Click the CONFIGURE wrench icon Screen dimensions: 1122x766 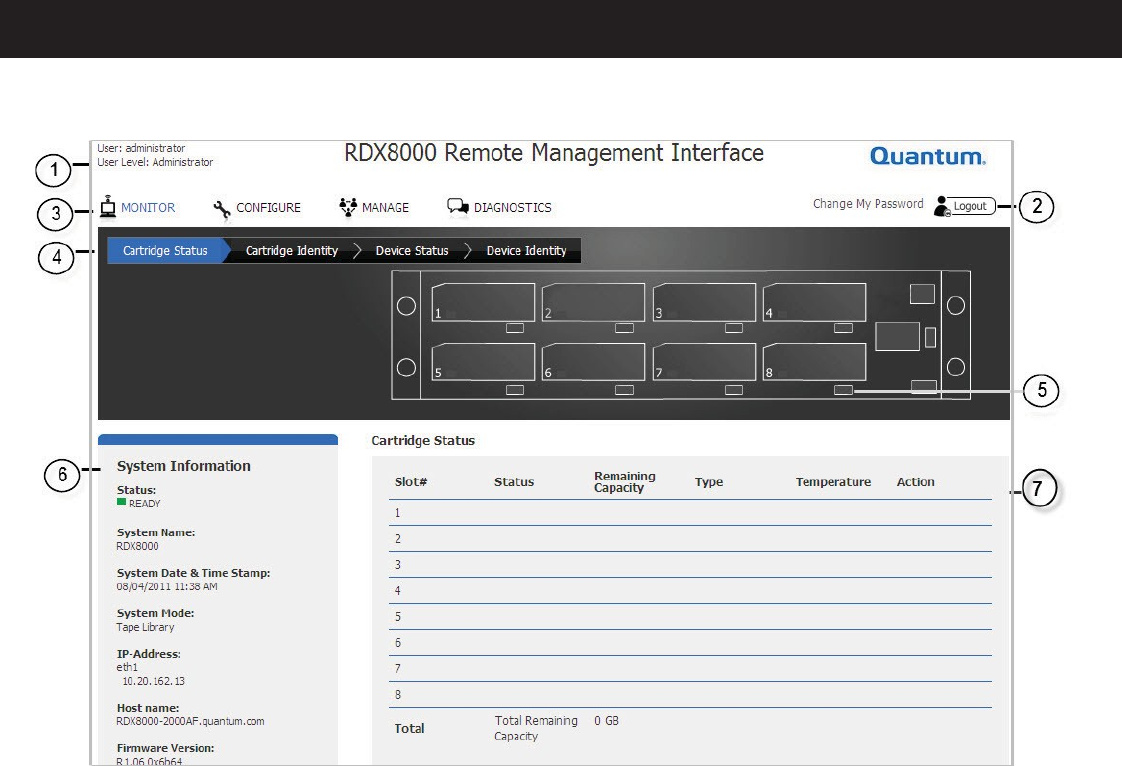pos(222,208)
